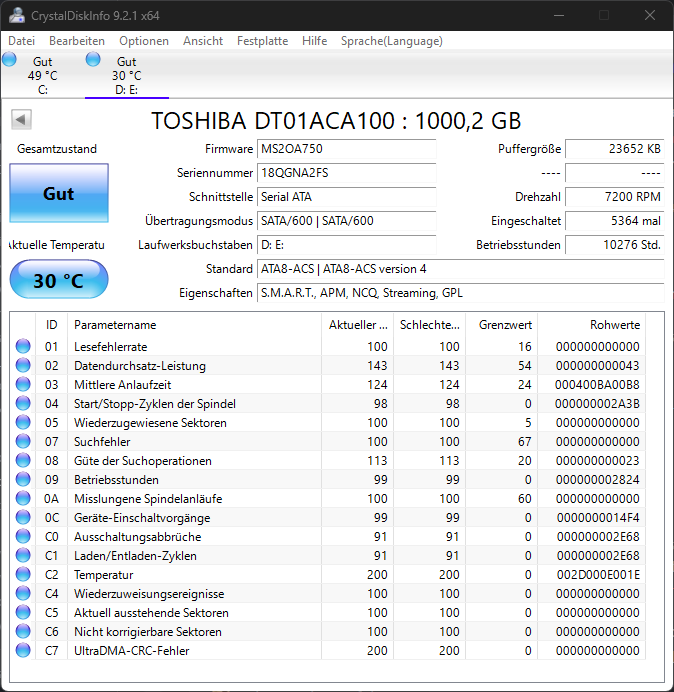Click the blue status orb for drive D: E:
This screenshot has height=692, width=674.
click(x=93, y=59)
